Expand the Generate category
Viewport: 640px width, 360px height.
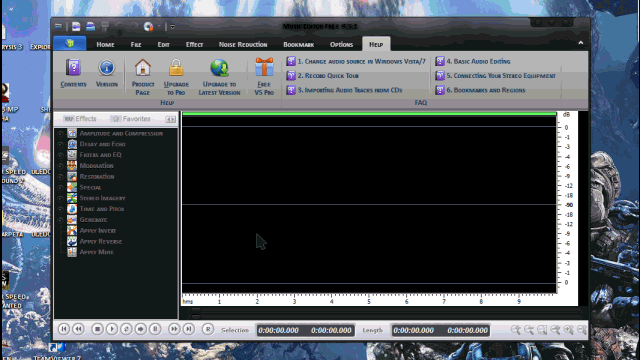[60, 220]
